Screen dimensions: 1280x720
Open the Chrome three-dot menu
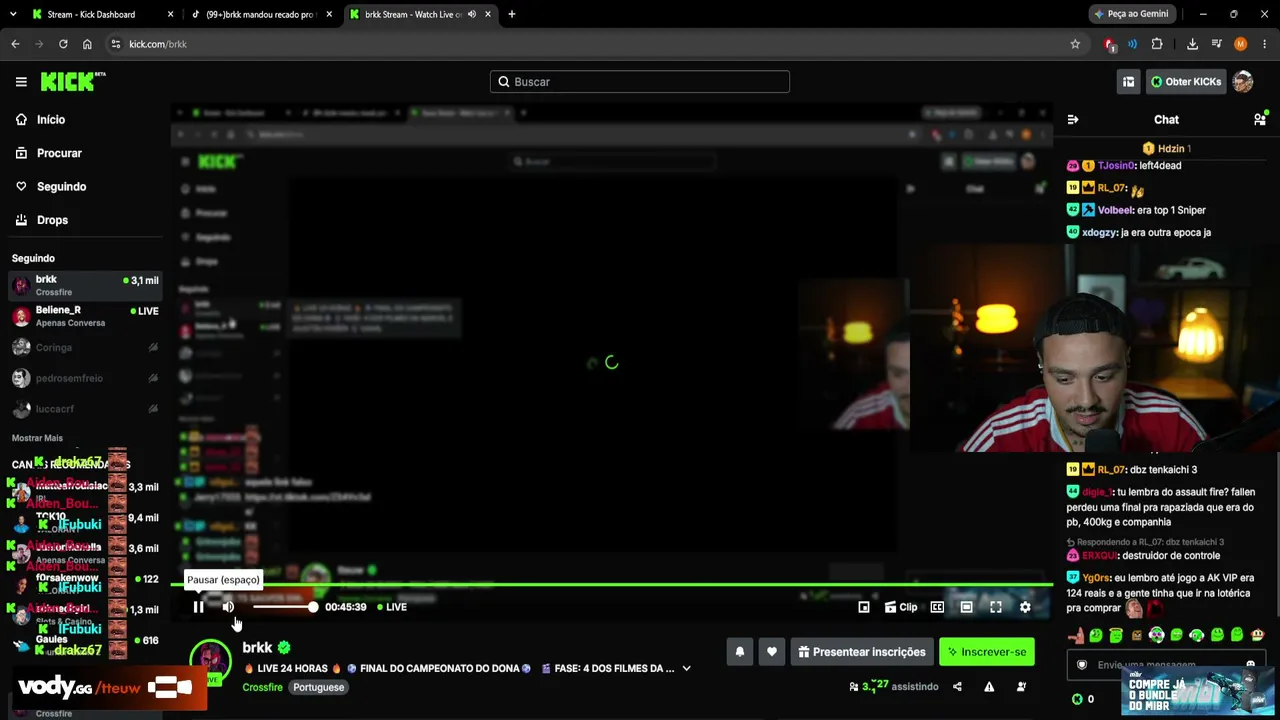(x=1265, y=44)
